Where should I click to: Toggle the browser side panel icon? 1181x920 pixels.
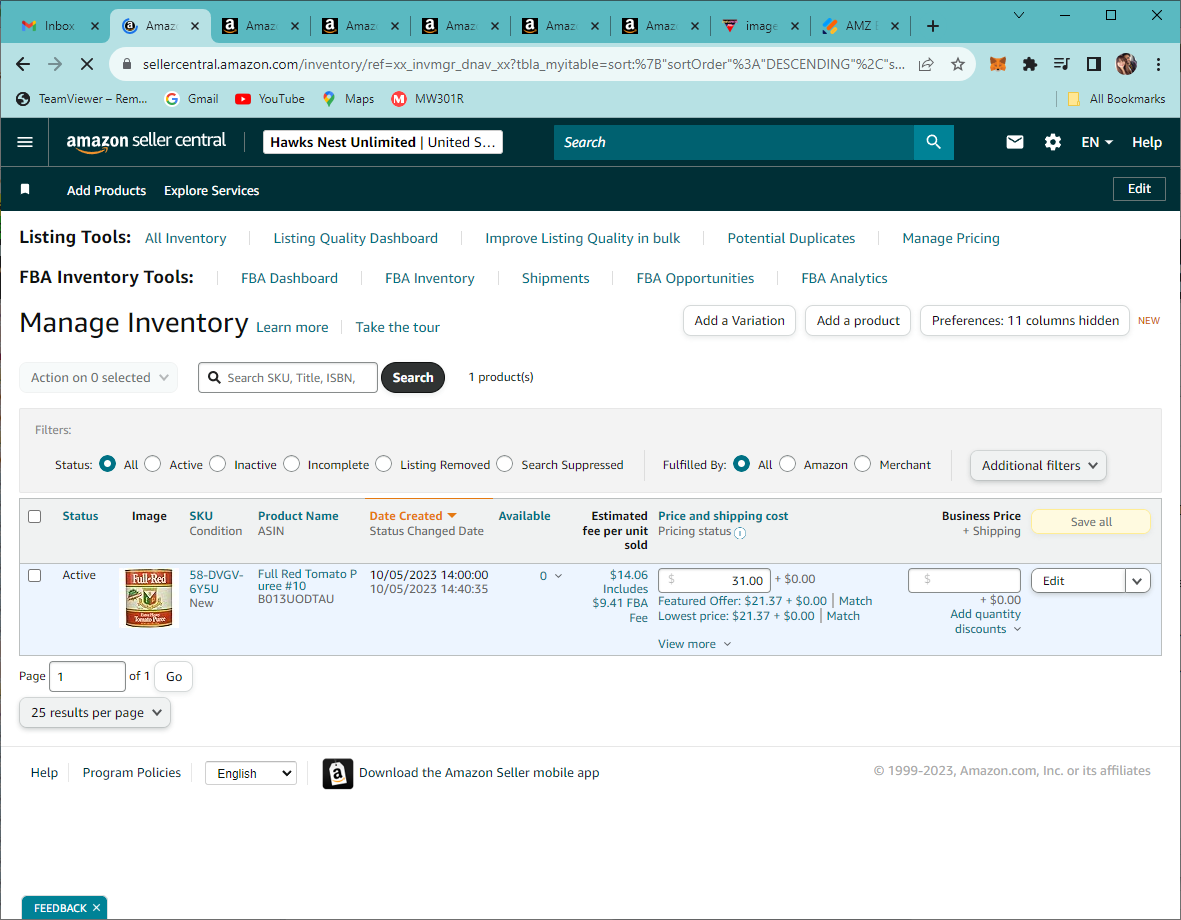[1094, 64]
